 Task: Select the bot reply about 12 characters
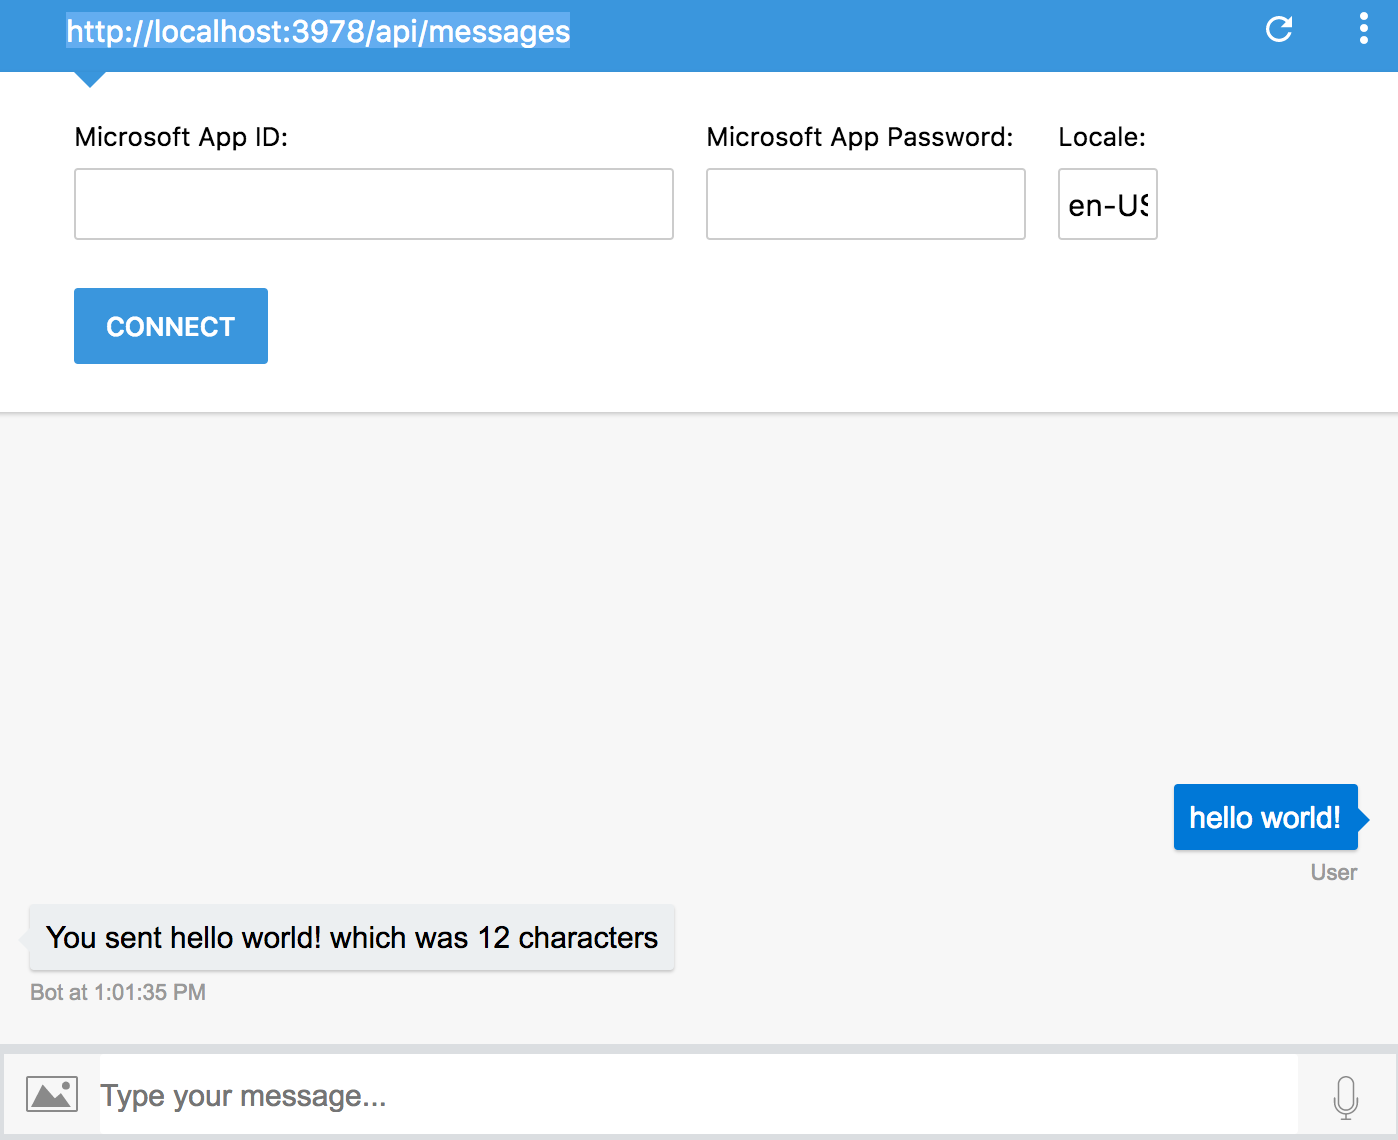352,938
